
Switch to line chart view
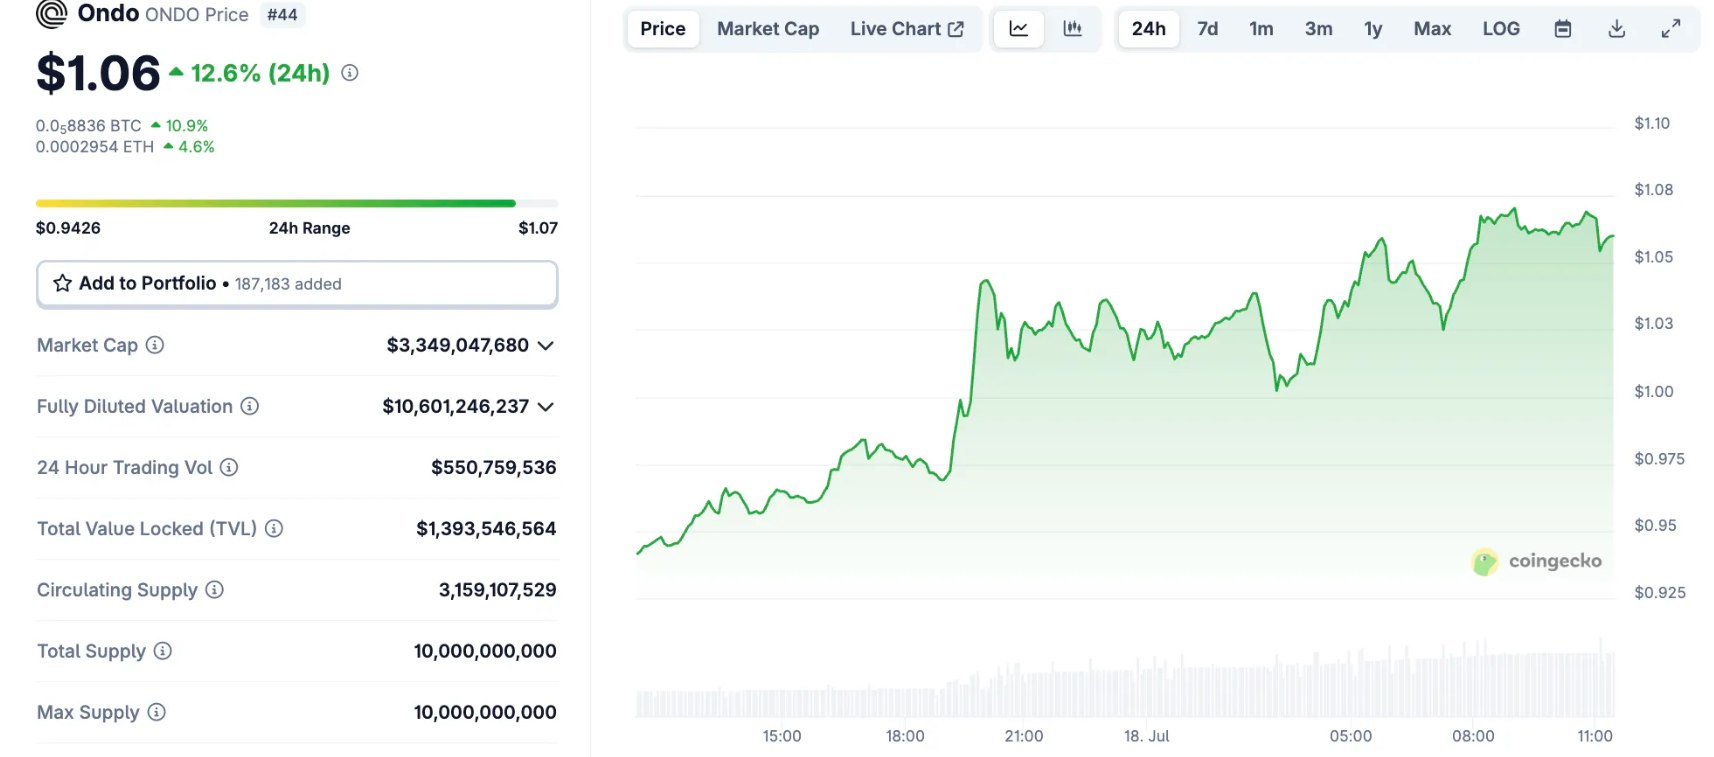[1019, 29]
